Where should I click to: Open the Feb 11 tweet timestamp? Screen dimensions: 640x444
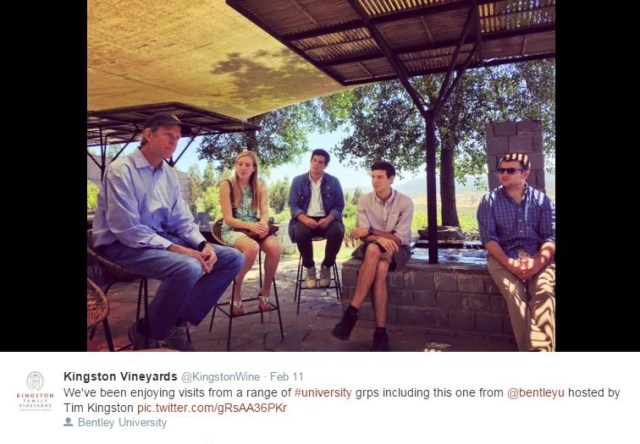pyautogui.click(x=287, y=376)
